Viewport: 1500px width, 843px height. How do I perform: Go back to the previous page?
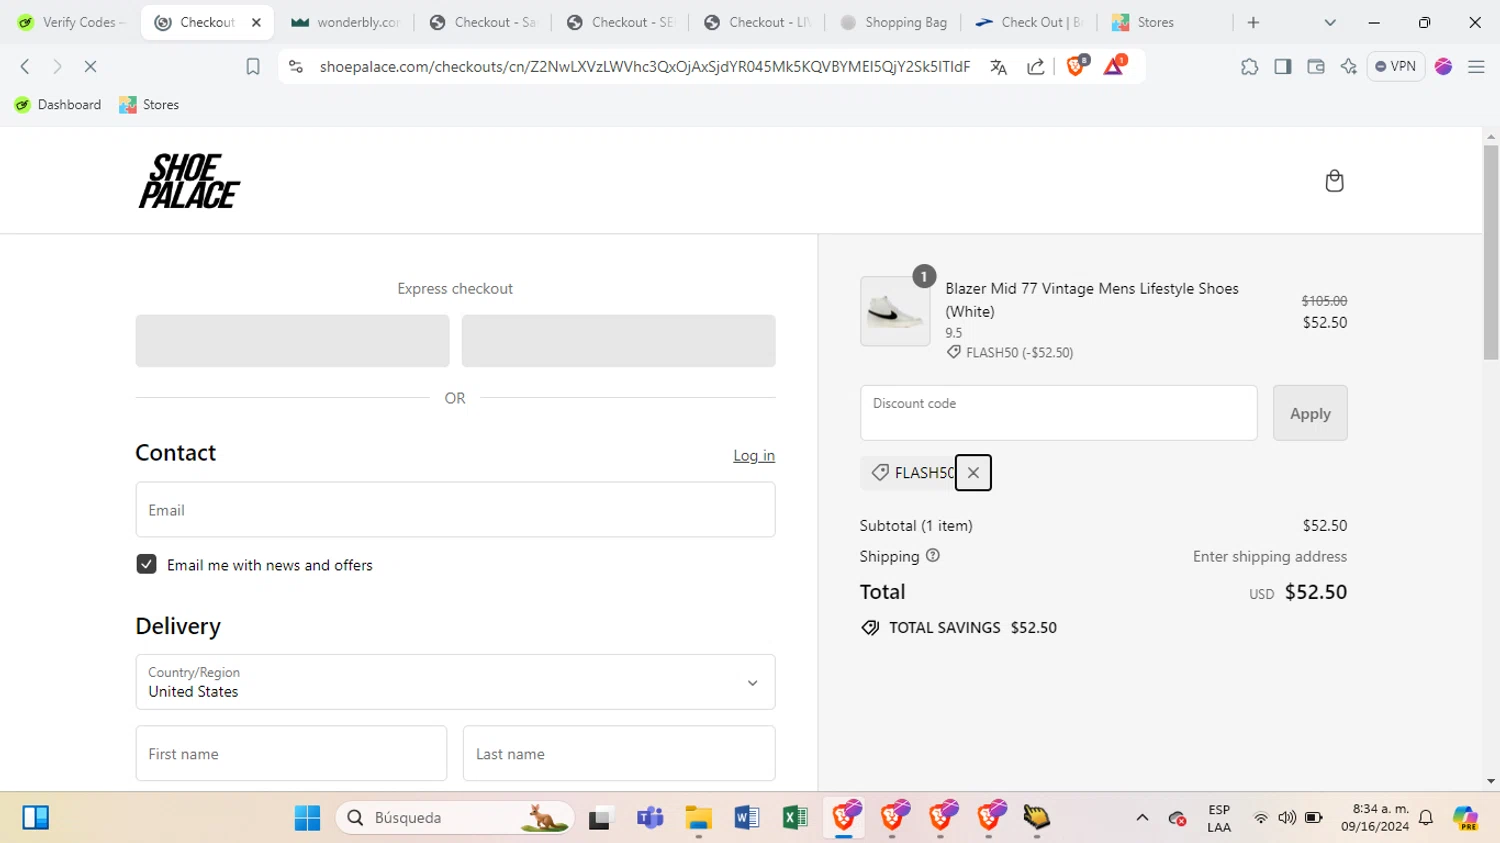coord(25,66)
